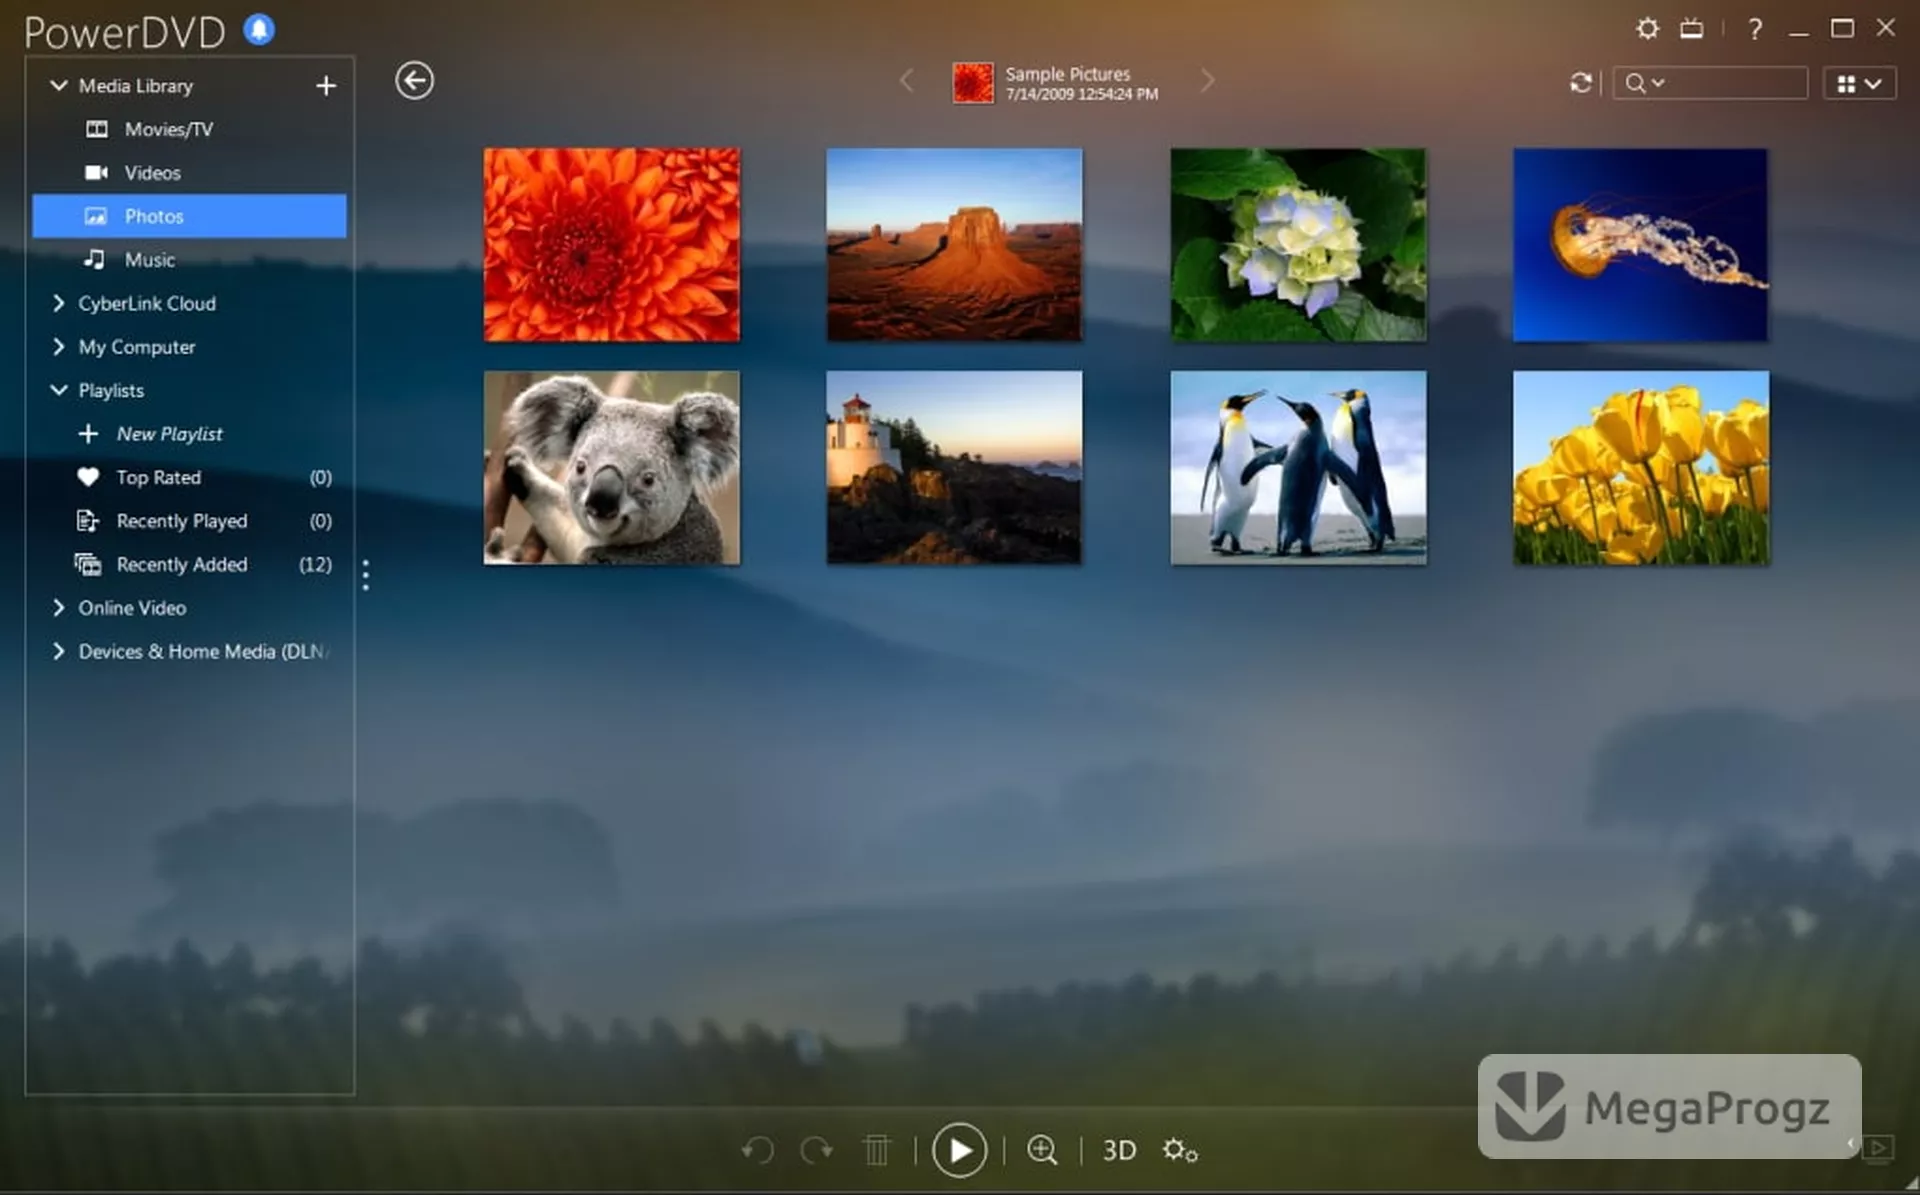
Task: Click the (12) count beside Recently Added
Action: pos(315,564)
